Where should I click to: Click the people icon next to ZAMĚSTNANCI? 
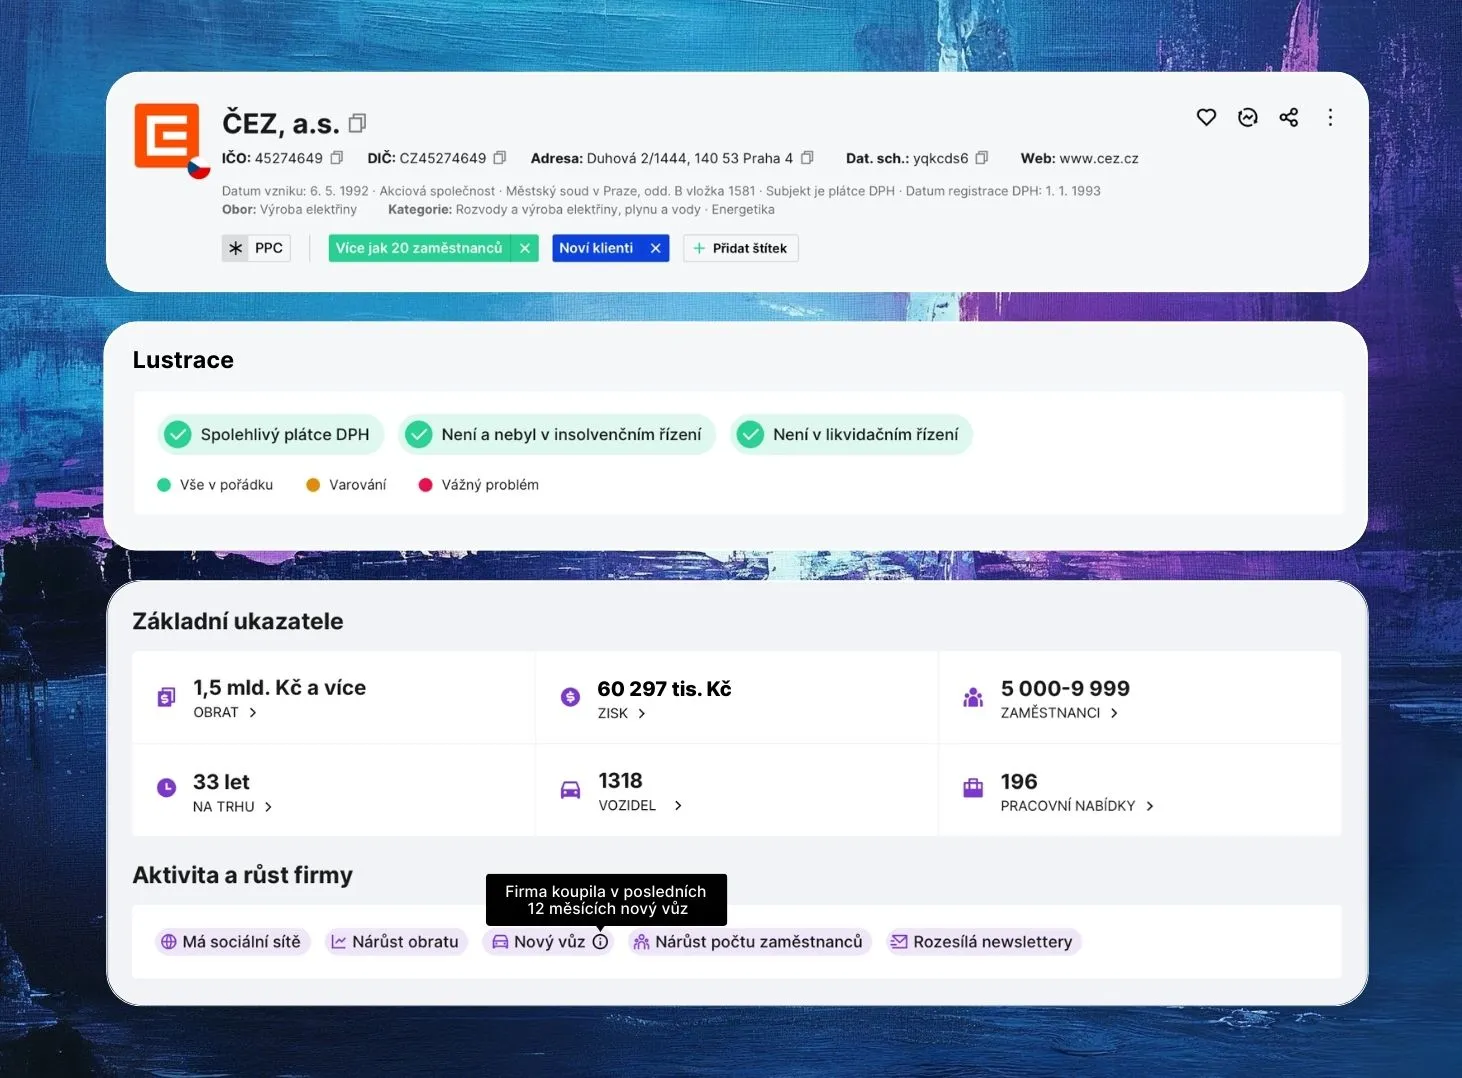[973, 697]
